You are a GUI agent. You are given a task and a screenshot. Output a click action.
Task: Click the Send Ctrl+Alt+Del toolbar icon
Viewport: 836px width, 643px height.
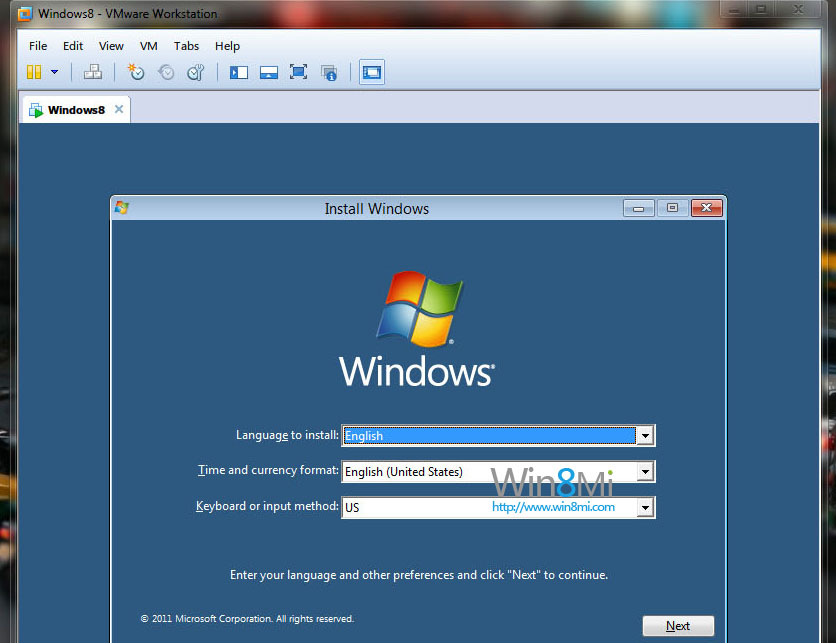coord(92,72)
